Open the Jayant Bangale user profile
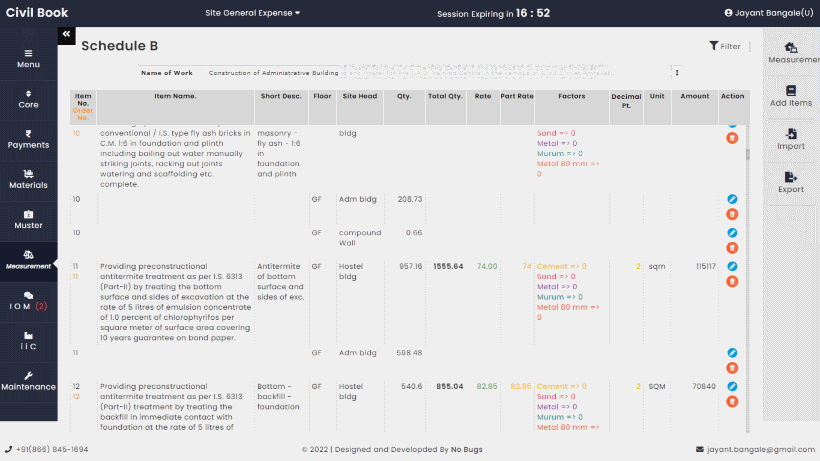 coord(768,13)
